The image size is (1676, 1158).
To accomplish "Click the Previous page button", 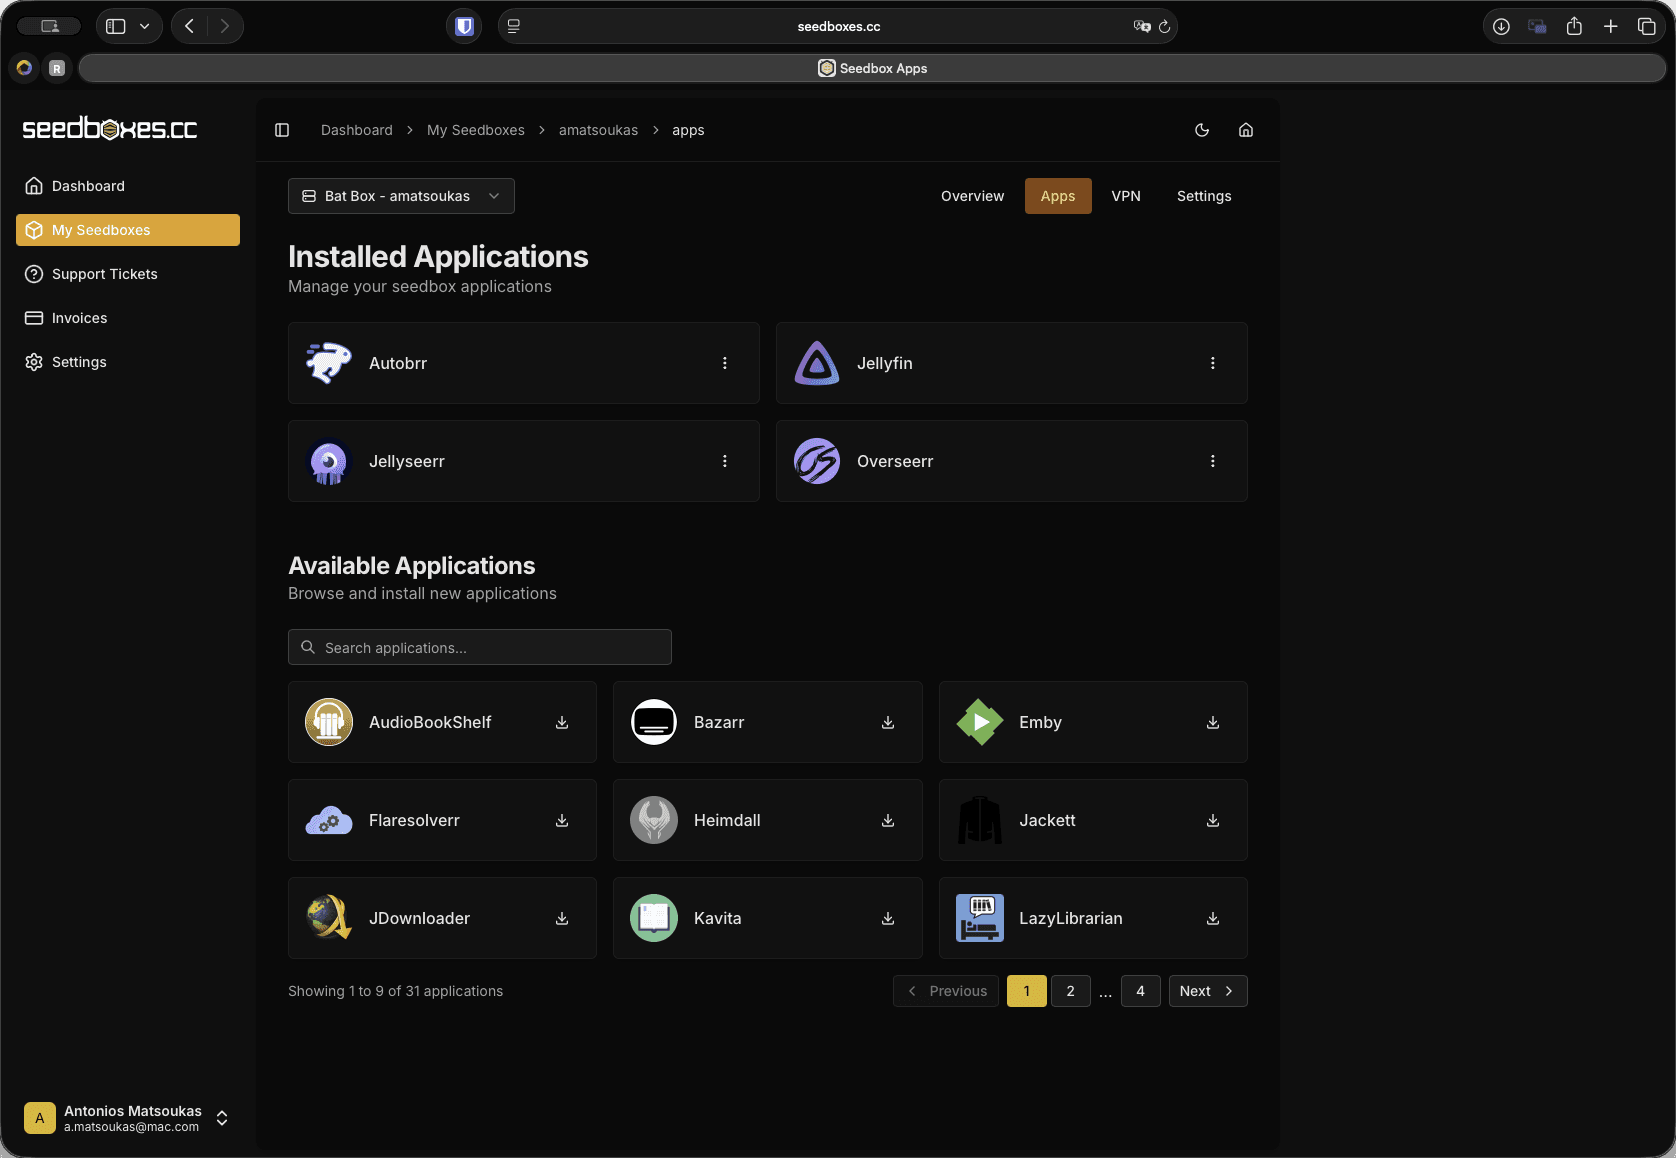I will (946, 991).
